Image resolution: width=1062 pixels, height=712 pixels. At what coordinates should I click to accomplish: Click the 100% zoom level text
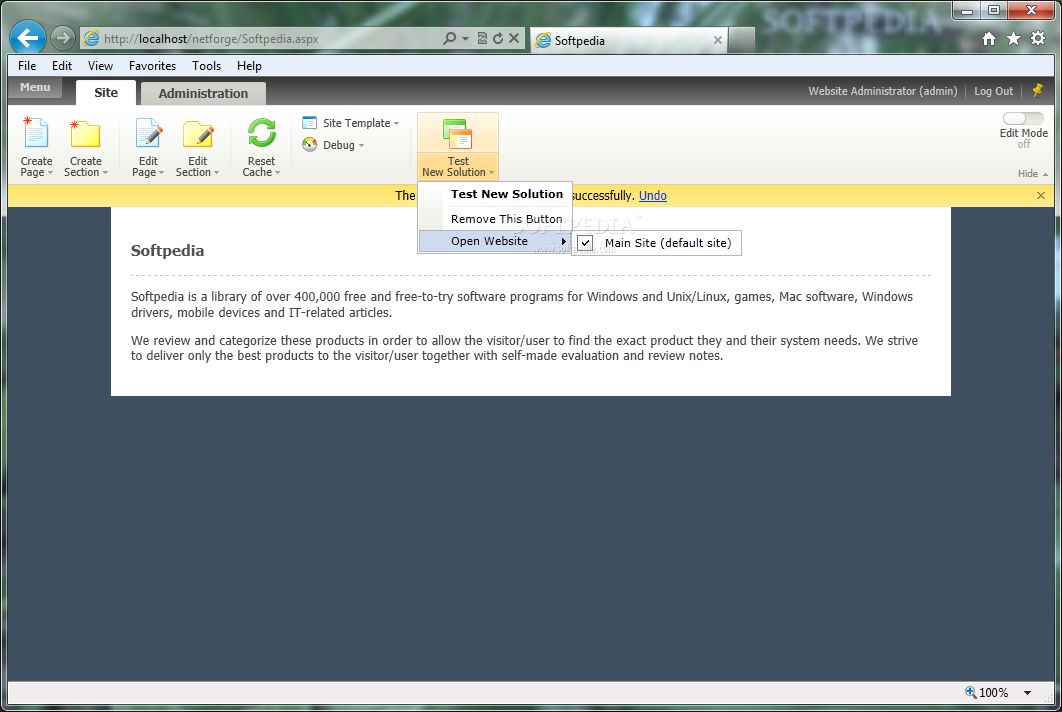coord(994,692)
